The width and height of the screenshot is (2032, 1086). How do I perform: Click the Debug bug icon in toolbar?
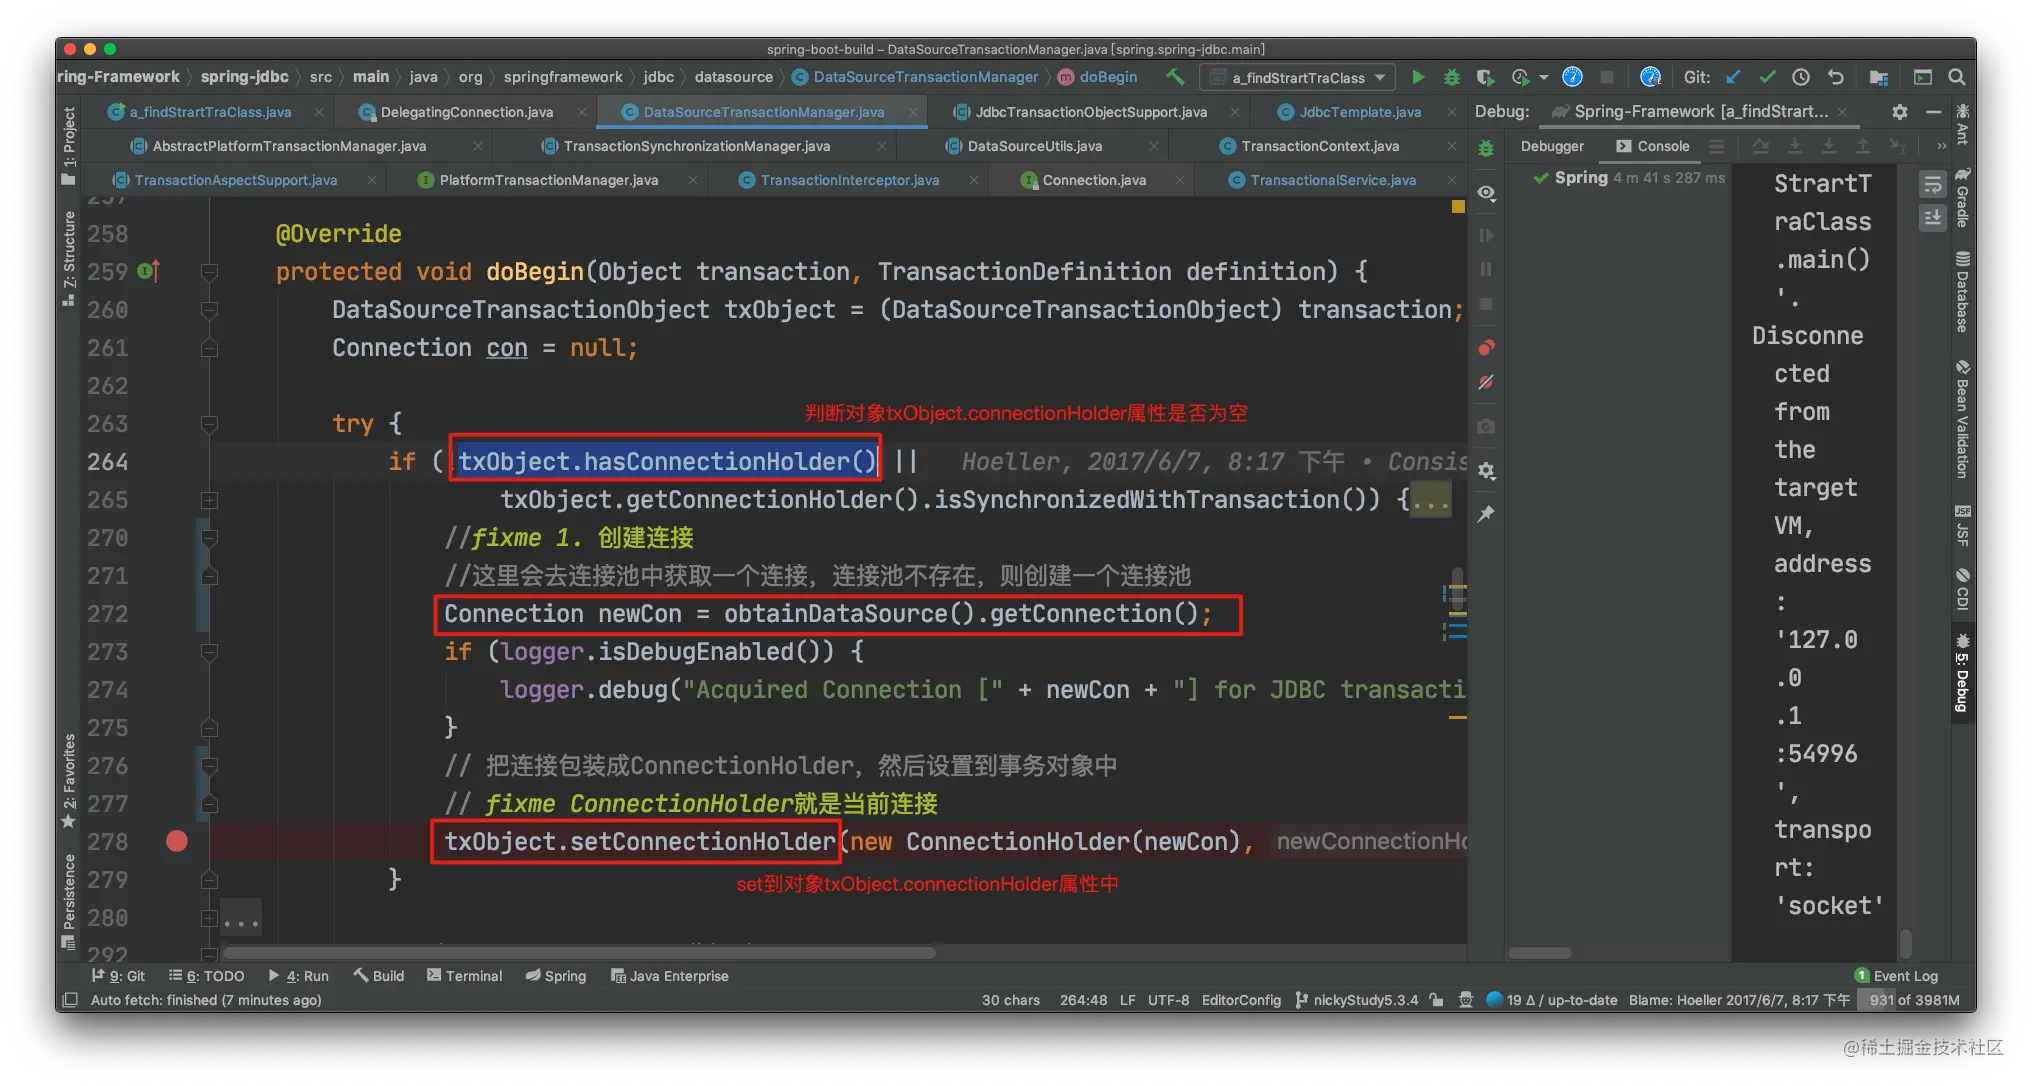click(1452, 77)
